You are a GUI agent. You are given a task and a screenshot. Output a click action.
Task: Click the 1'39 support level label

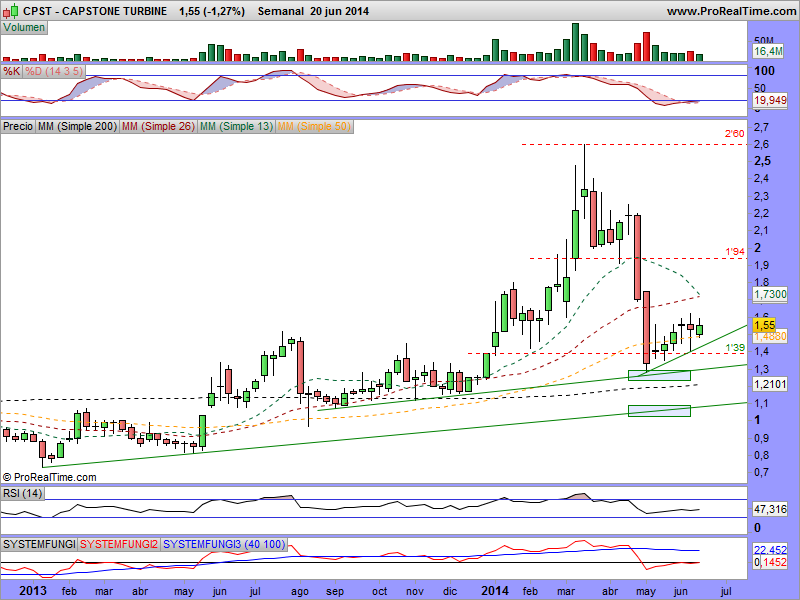coord(735,348)
